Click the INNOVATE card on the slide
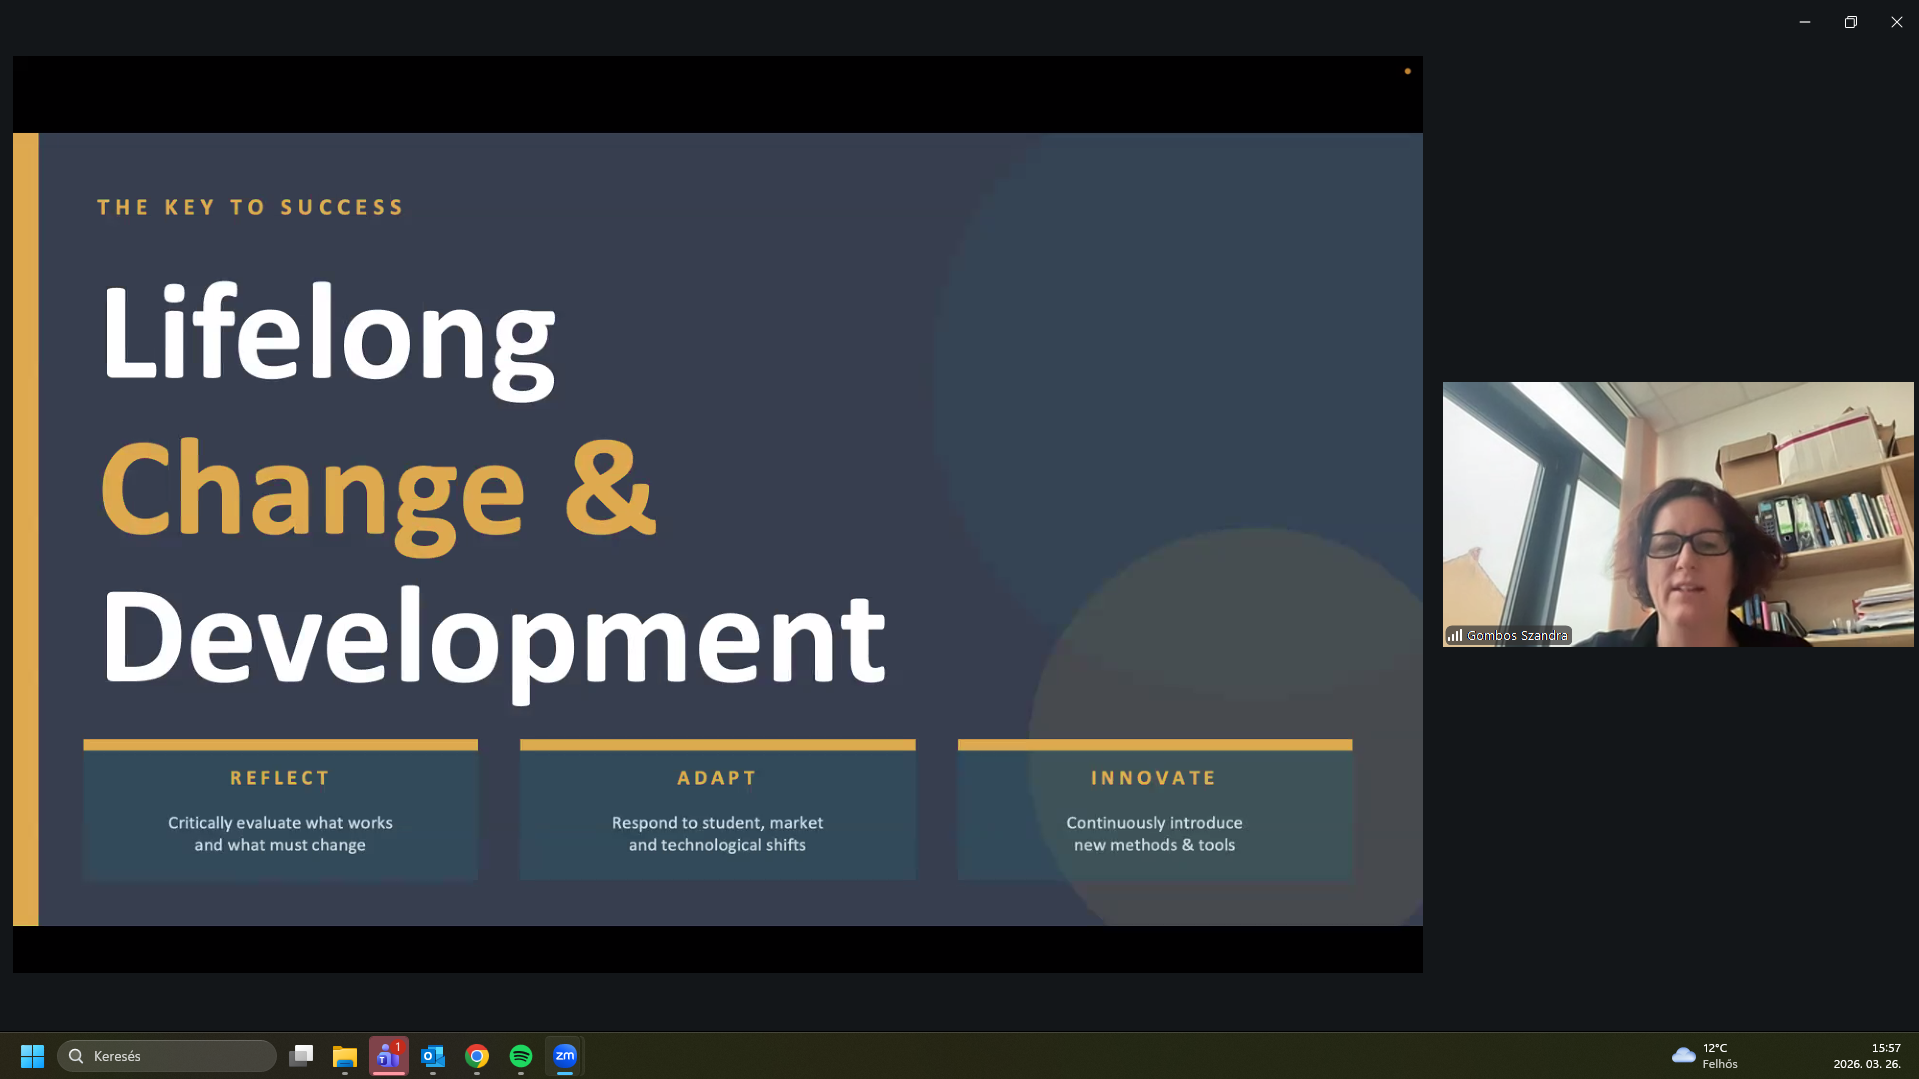 click(1154, 810)
